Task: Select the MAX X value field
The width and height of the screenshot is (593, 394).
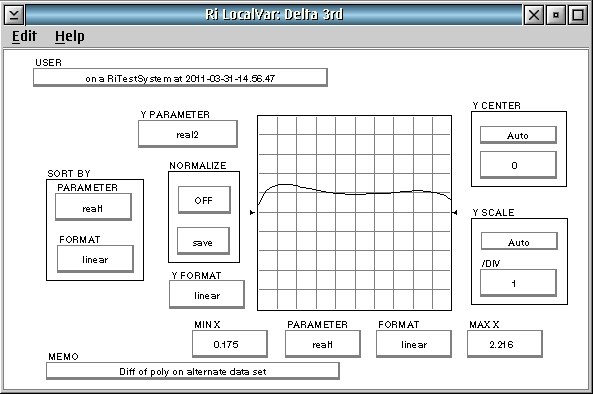Action: [505, 344]
